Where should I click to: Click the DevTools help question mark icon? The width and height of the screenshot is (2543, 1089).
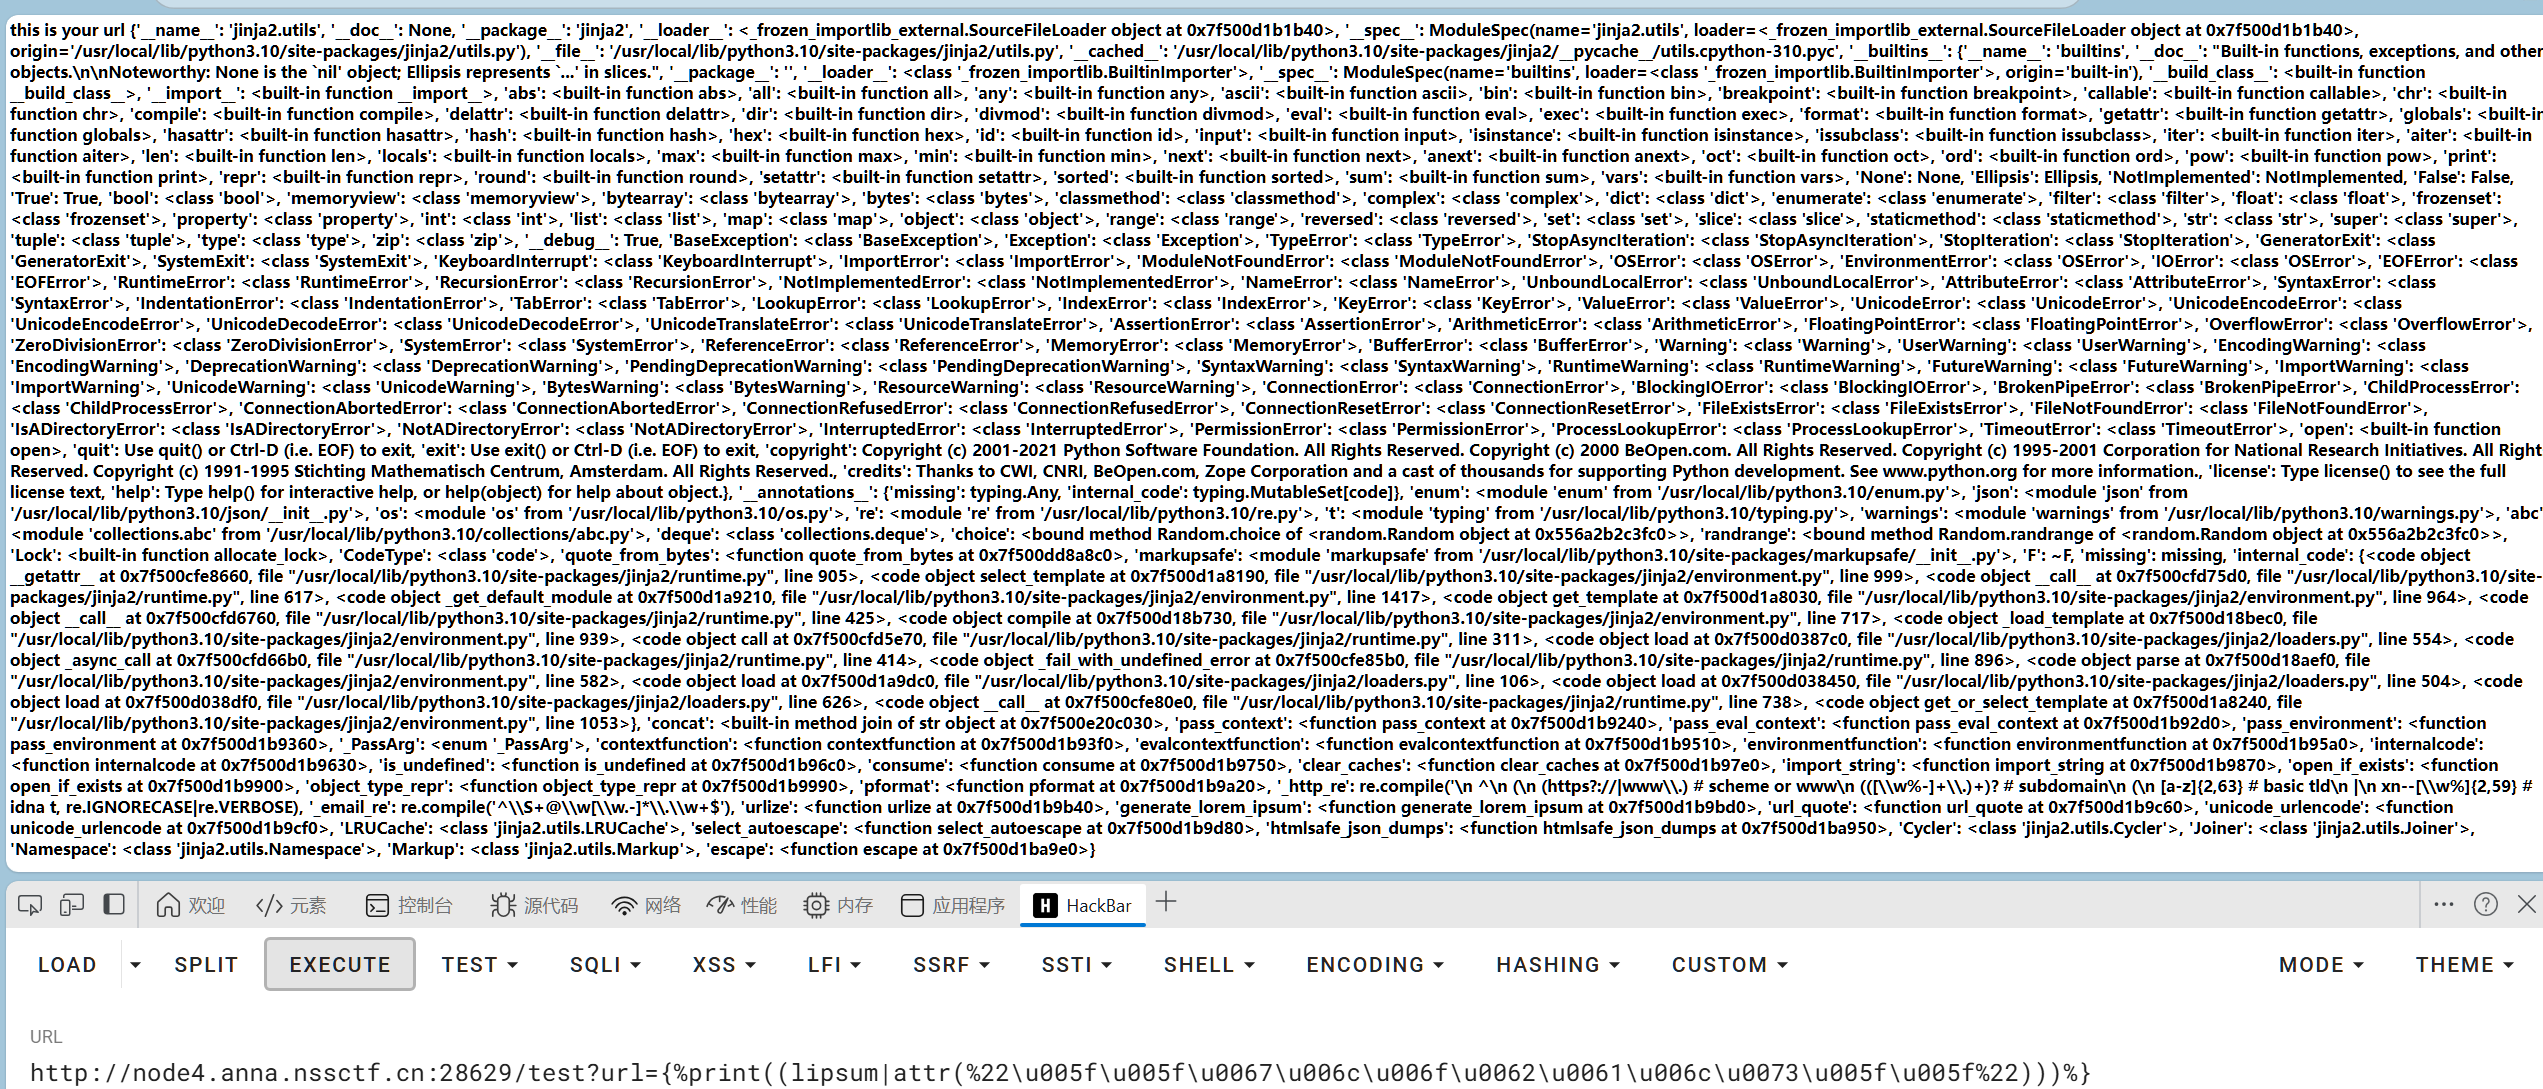(x=2486, y=904)
